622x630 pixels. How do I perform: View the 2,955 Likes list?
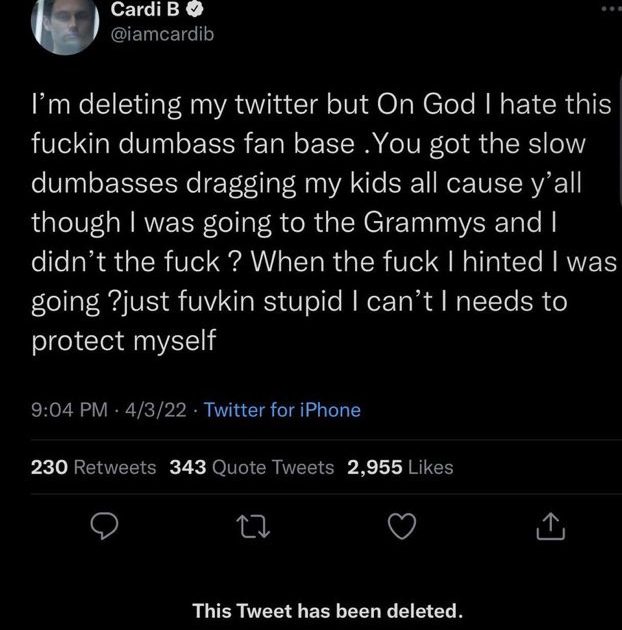point(400,467)
